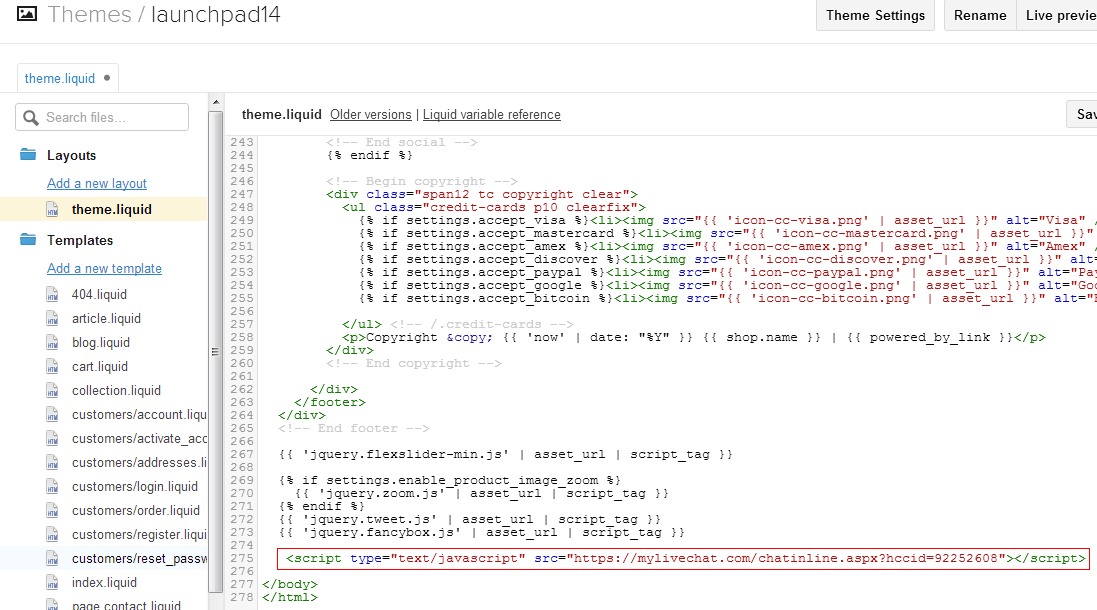
Task: Collapse the Layouts section
Action: pyautogui.click(x=72, y=155)
